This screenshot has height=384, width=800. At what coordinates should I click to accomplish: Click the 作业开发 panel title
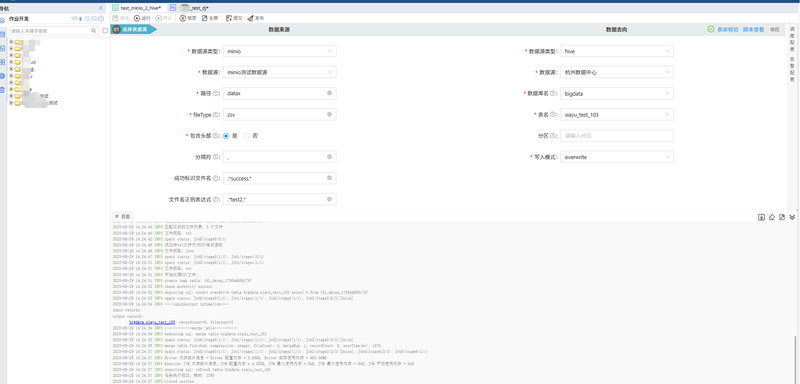[19, 18]
